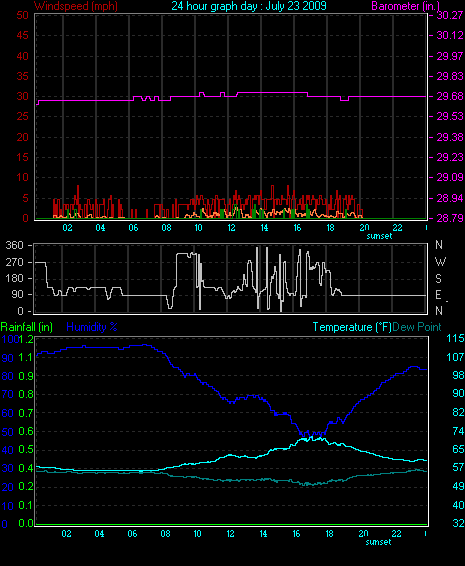Viewport: 465px width, 566px height.
Task: Click the 30.27 barometer axis value
Action: 450,15
